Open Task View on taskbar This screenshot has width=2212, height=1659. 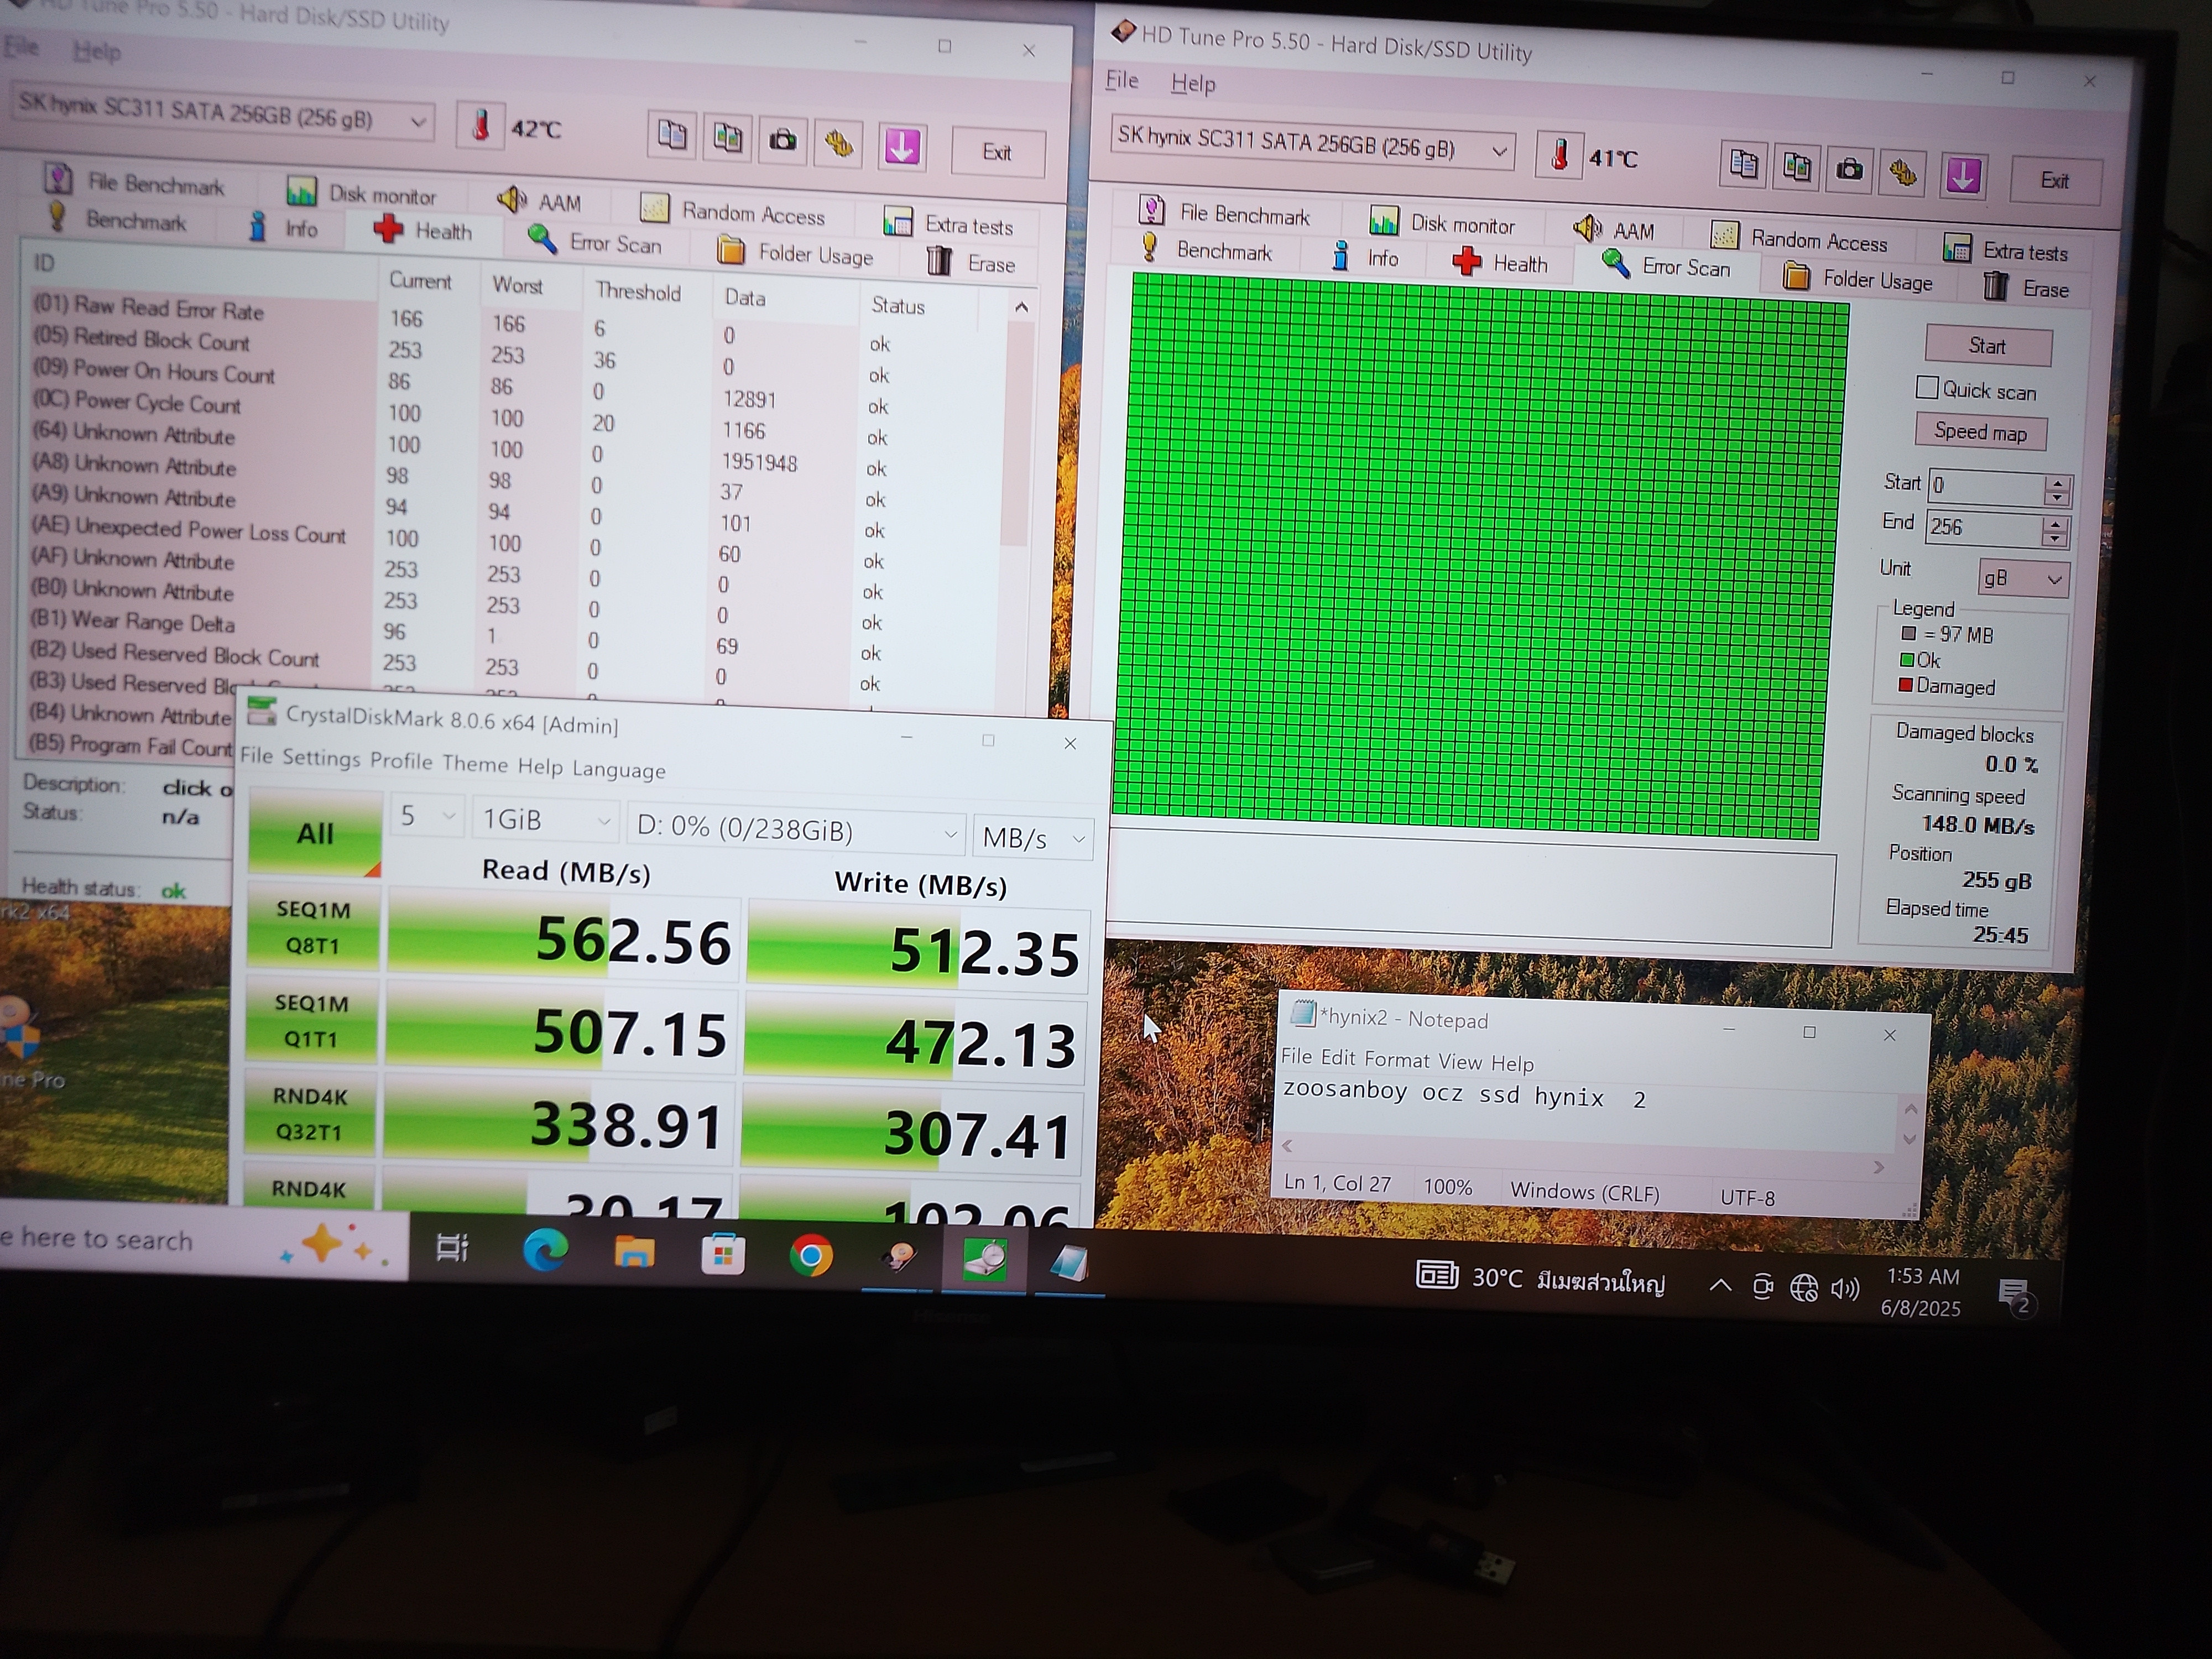coord(452,1248)
